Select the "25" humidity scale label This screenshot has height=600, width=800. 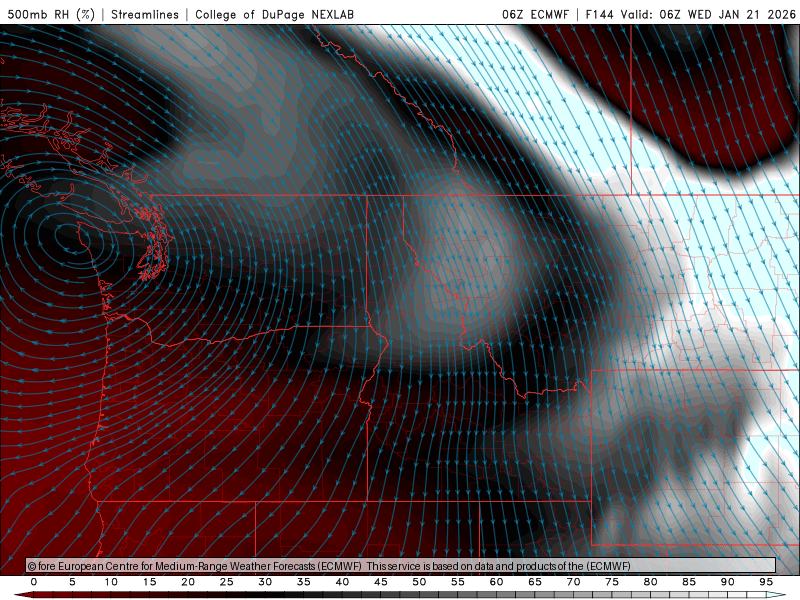[x=227, y=582]
